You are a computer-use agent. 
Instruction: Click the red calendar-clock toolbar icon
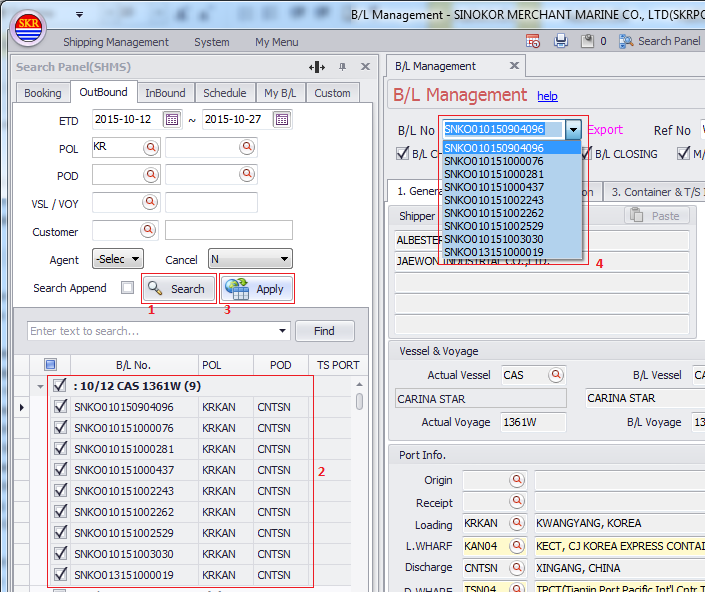(x=533, y=41)
